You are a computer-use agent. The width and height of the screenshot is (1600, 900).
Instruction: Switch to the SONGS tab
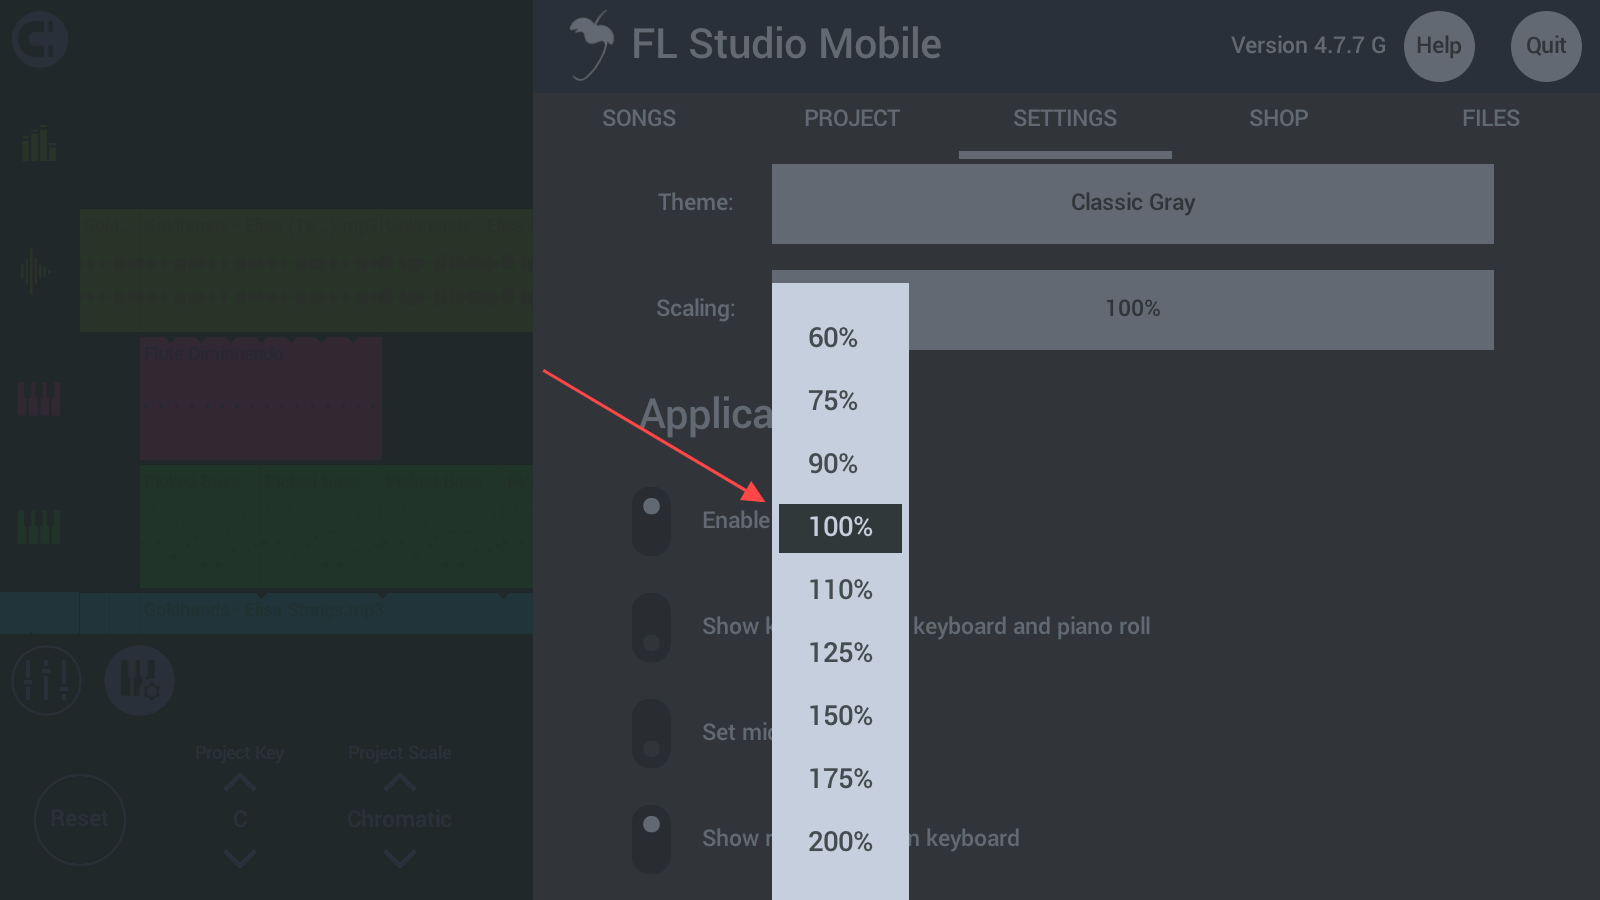[x=639, y=119]
